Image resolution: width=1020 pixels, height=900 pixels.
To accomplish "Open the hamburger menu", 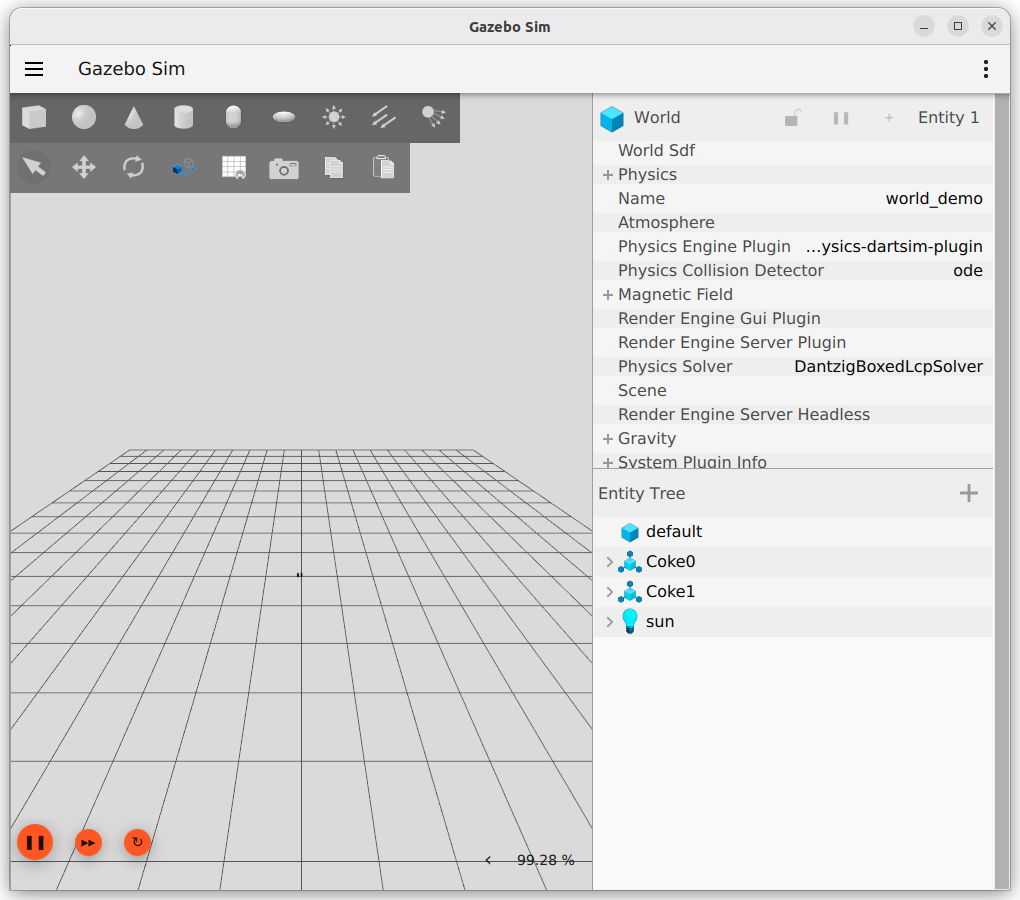I will pyautogui.click(x=34, y=69).
